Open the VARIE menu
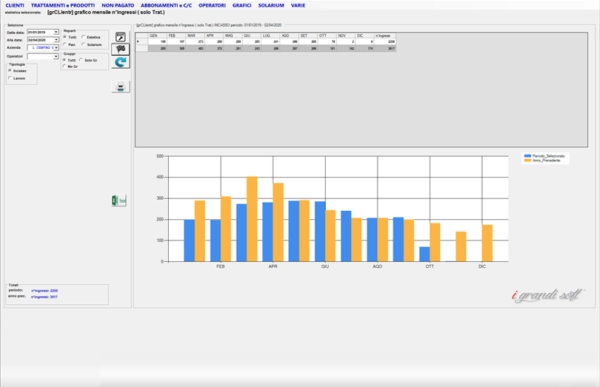The image size is (600, 387). 298,5
